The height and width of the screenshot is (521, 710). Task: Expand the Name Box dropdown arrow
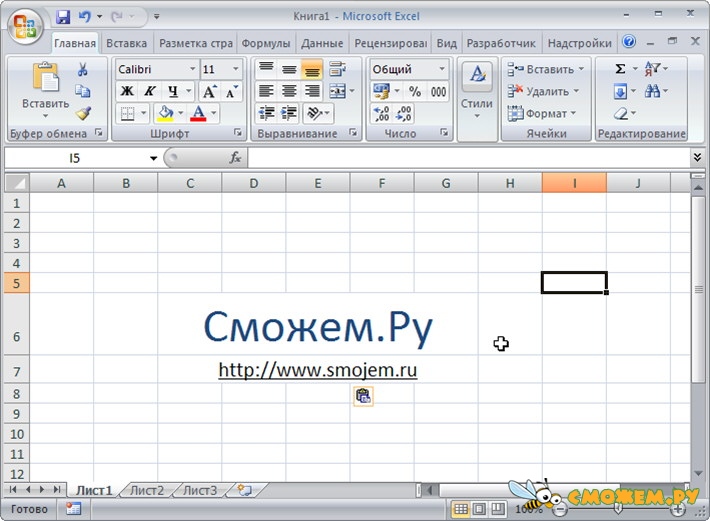(154, 158)
